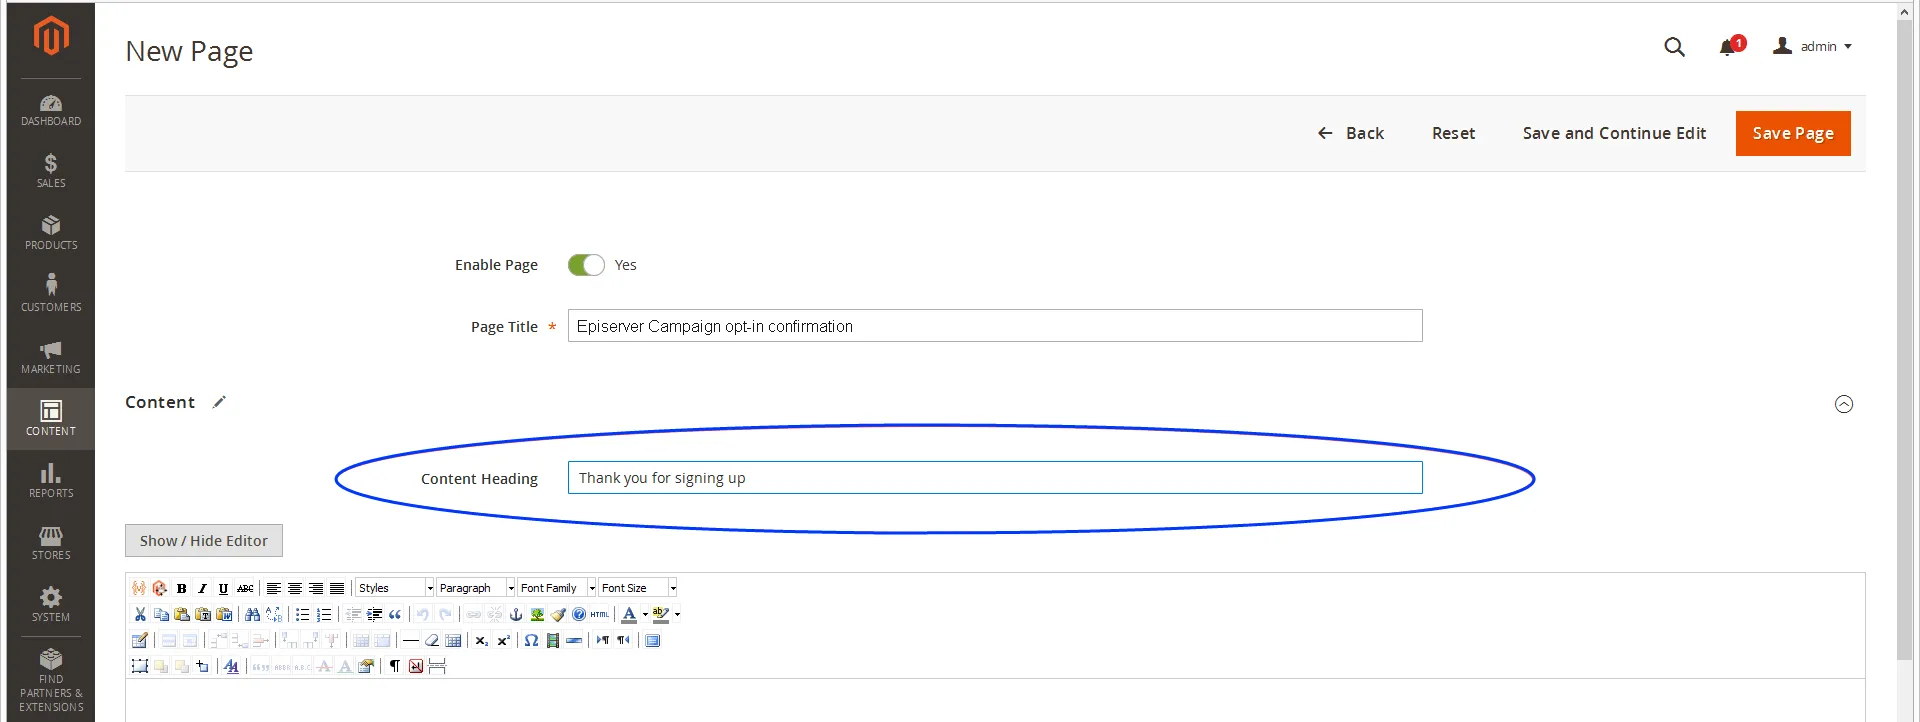Toggle the Enable Page switch

pos(586,265)
